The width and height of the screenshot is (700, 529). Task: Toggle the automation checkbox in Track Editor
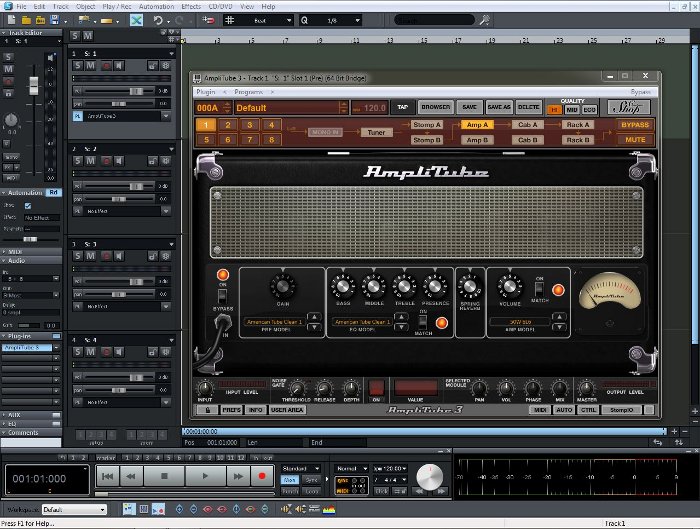tap(28, 206)
